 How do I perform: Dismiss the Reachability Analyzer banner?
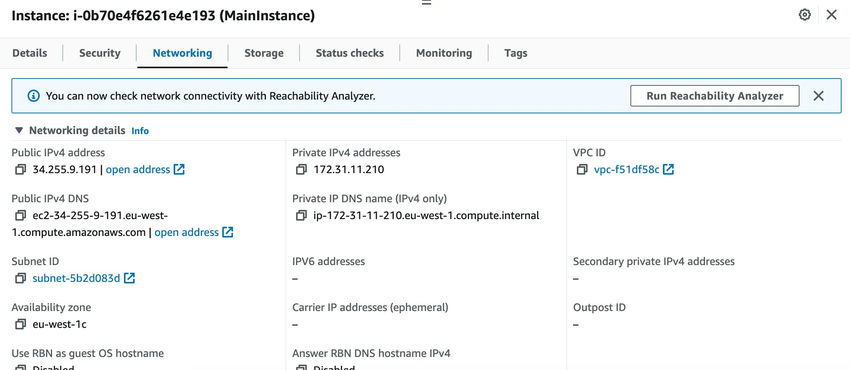[819, 96]
